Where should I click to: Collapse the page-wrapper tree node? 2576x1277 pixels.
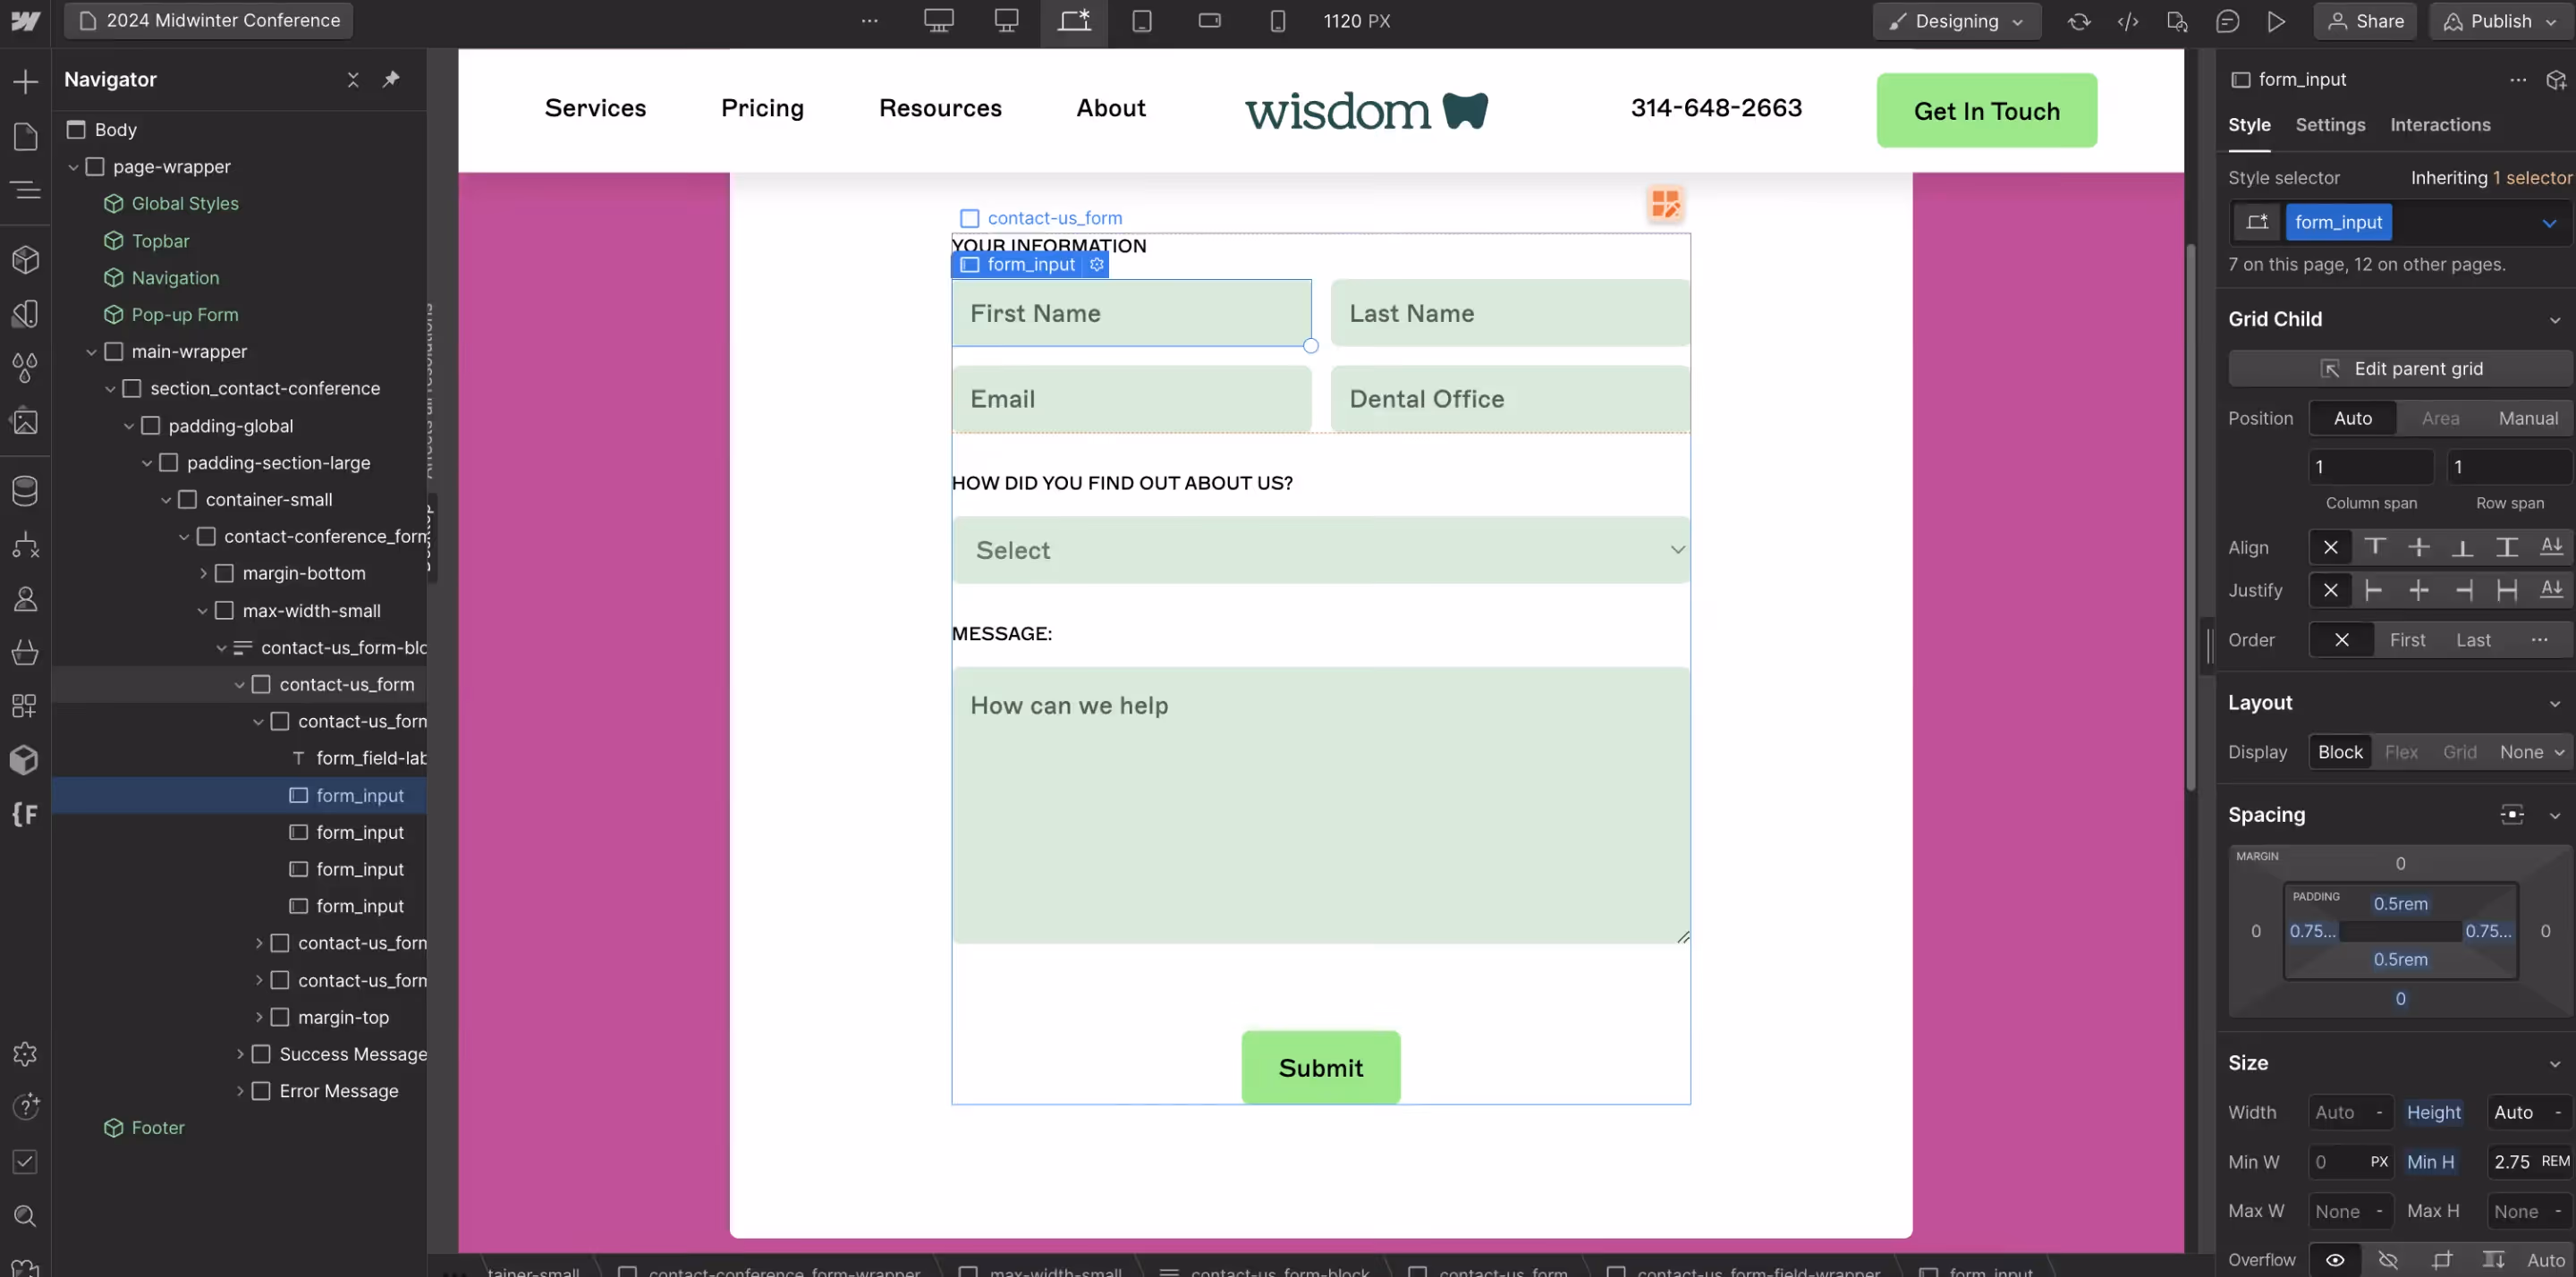point(73,167)
